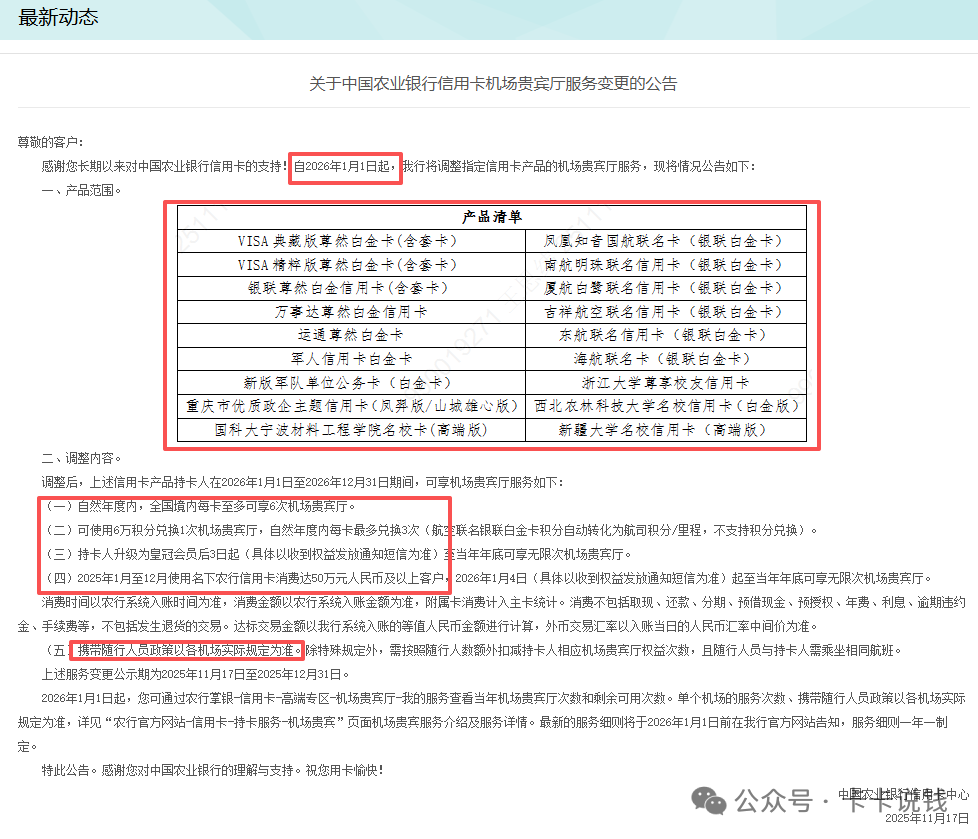This screenshot has width=978, height=839.
Task: Select cell 新疆大学名校信用卡(高端版)
Action: click(666, 430)
